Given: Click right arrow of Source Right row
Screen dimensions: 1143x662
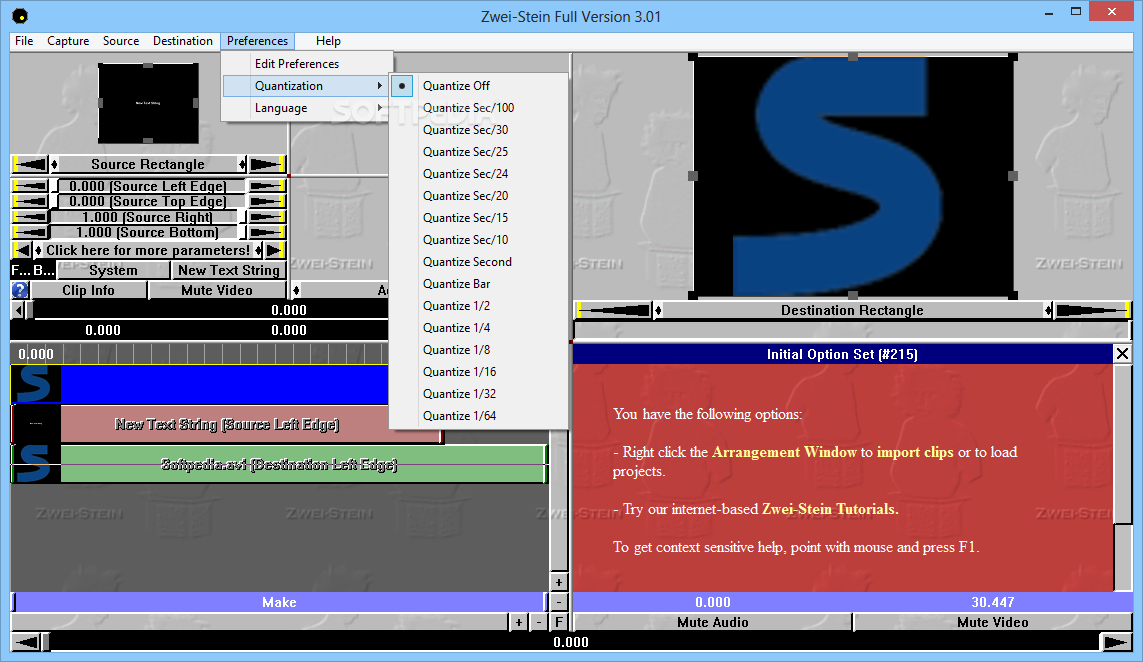Looking at the screenshot, I should 266,217.
